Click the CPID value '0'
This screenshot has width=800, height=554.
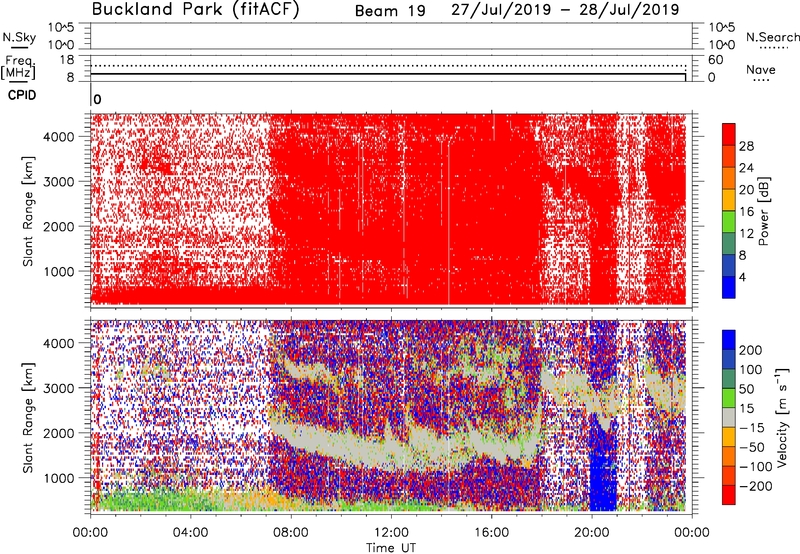tap(97, 100)
